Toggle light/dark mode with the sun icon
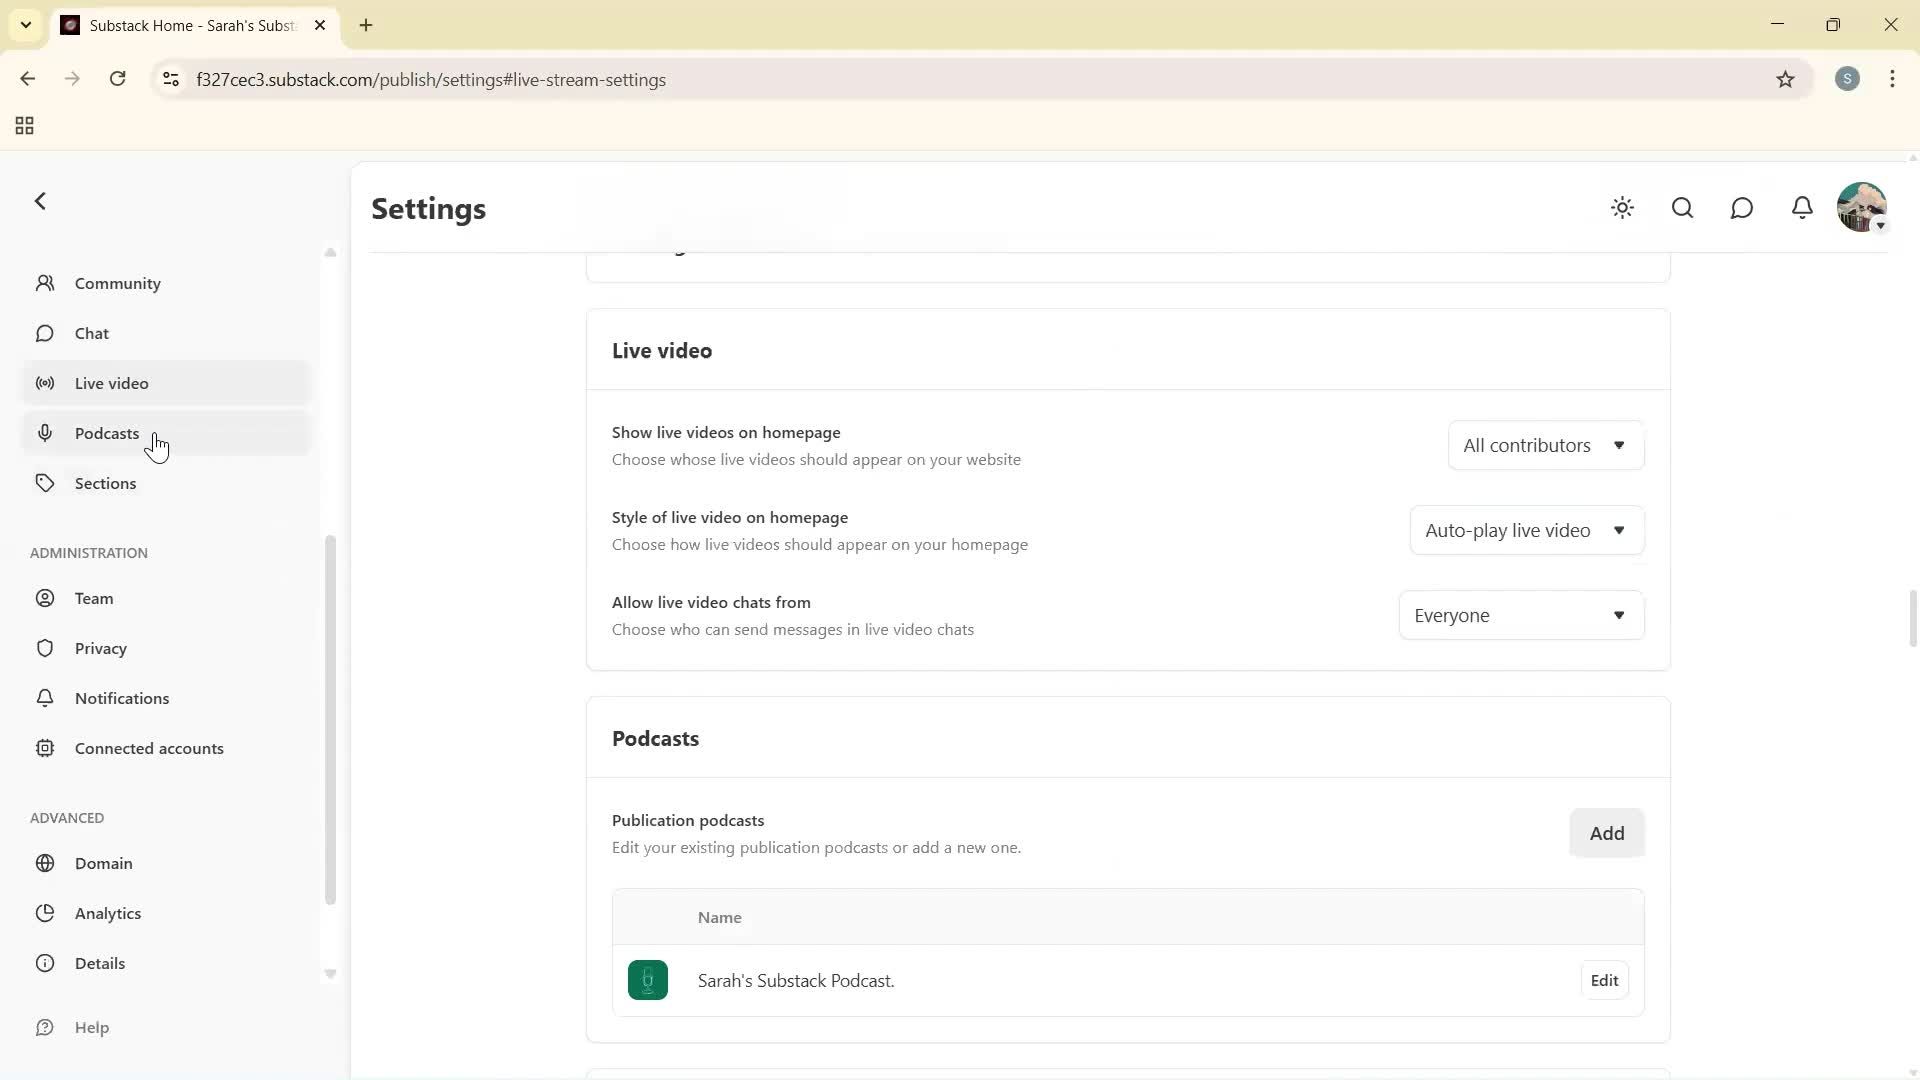The image size is (1920, 1080). [1622, 208]
